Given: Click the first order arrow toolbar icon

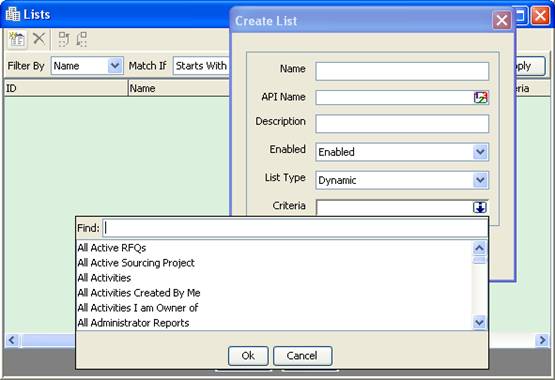Looking at the screenshot, I should point(64,39).
